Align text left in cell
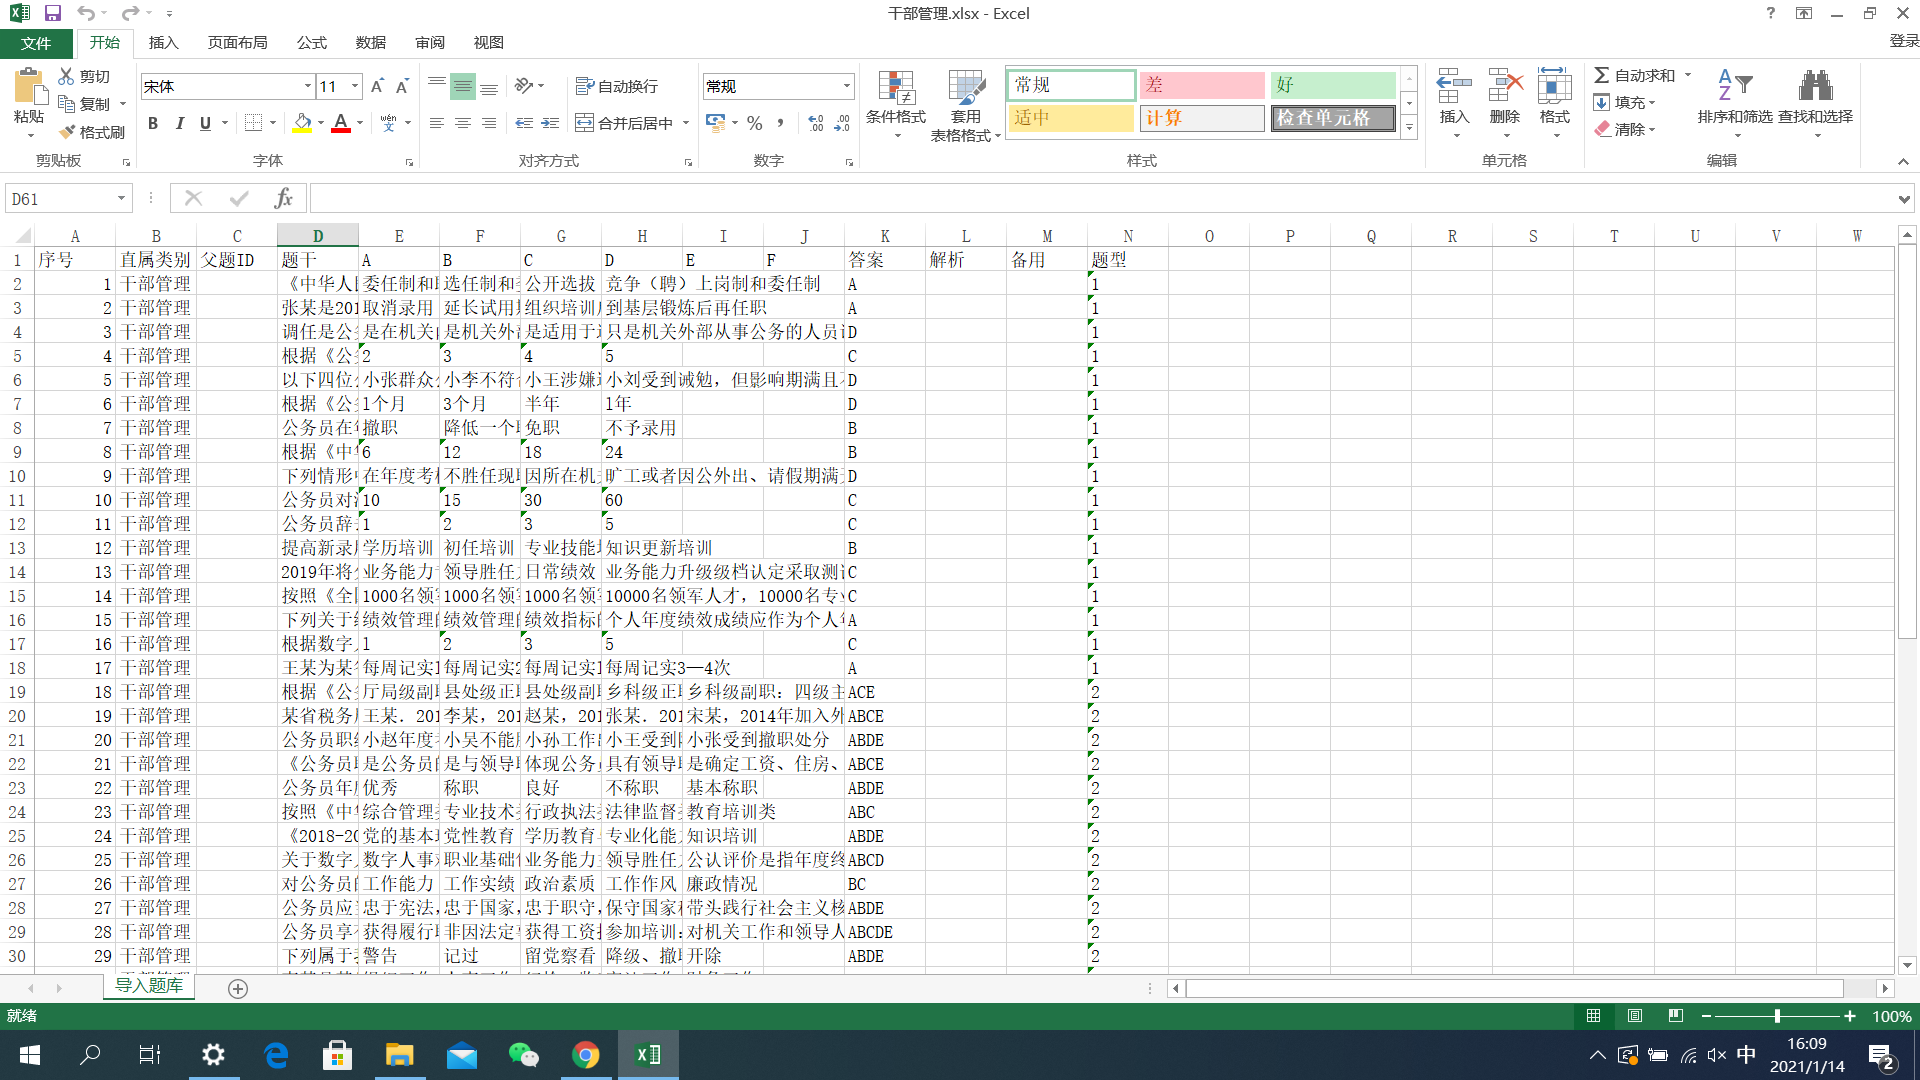Image resolution: width=1920 pixels, height=1080 pixels. pyautogui.click(x=437, y=123)
